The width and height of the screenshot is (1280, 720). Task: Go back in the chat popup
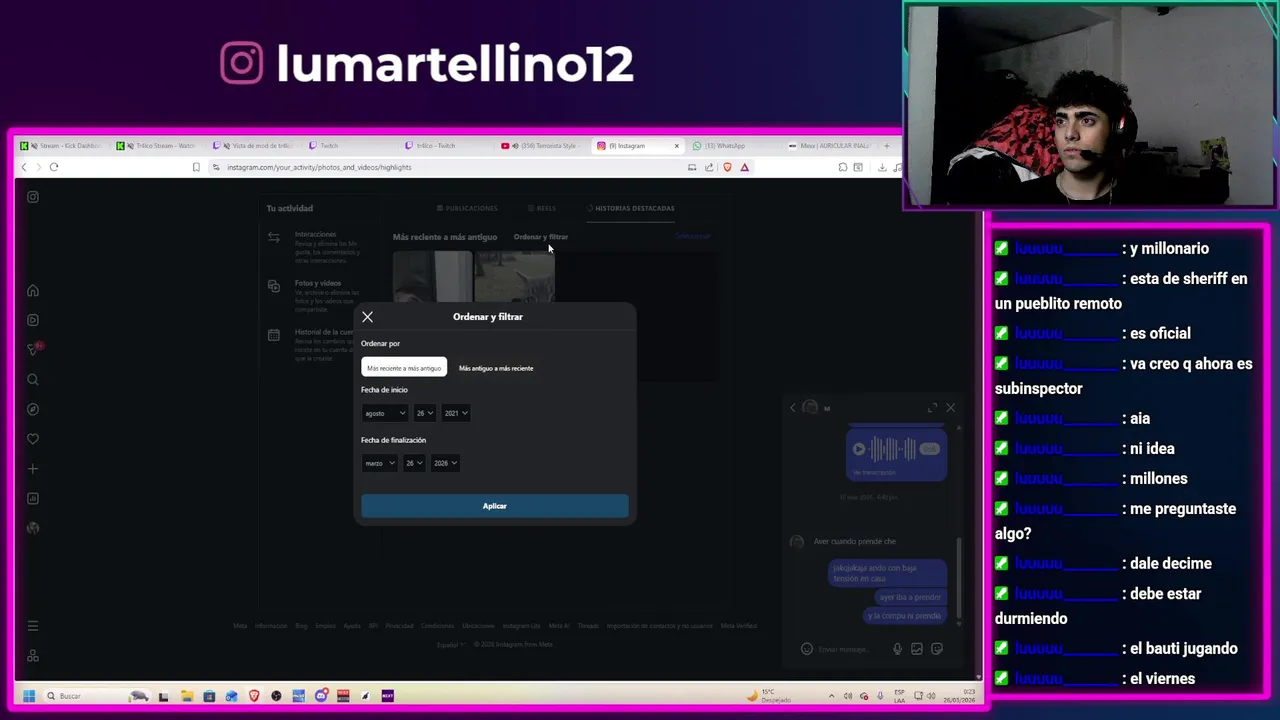coord(793,408)
